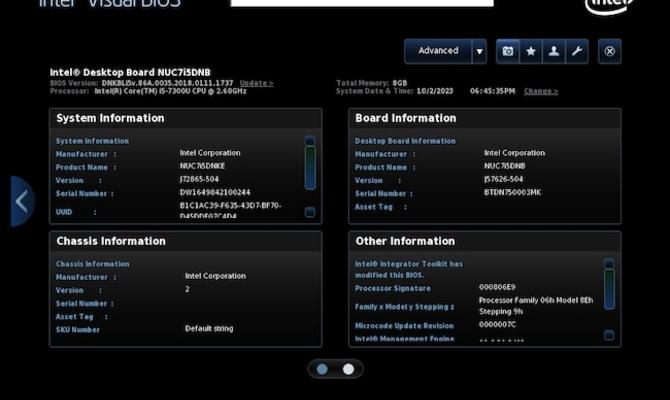Click scroll-down button in Other Information
The image size is (670, 400).
point(609,335)
